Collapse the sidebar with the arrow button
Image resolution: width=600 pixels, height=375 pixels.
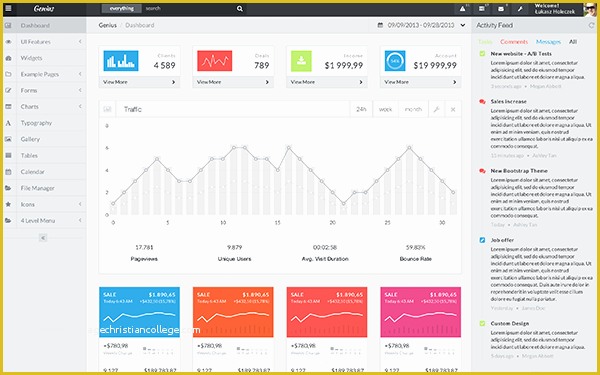(43, 238)
